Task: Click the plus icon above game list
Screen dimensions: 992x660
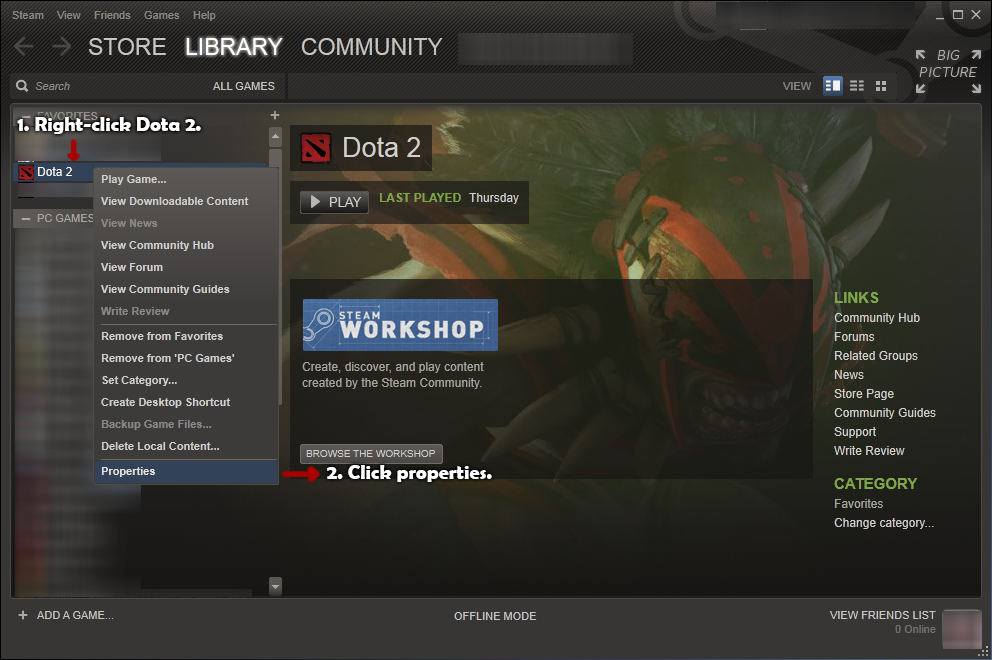Action: click(x=275, y=115)
